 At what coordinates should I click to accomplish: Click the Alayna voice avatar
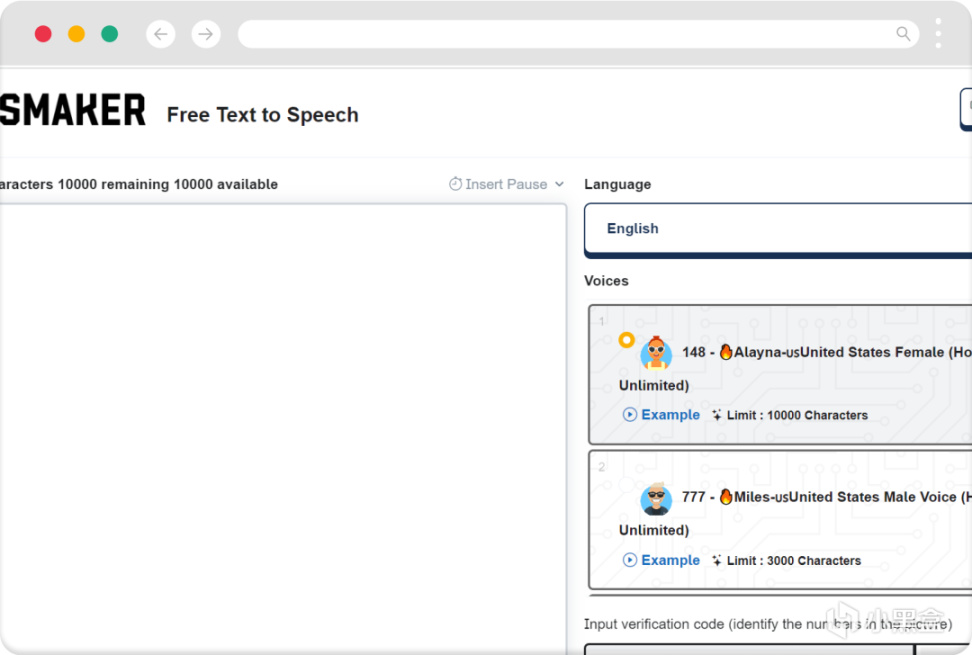coord(656,353)
